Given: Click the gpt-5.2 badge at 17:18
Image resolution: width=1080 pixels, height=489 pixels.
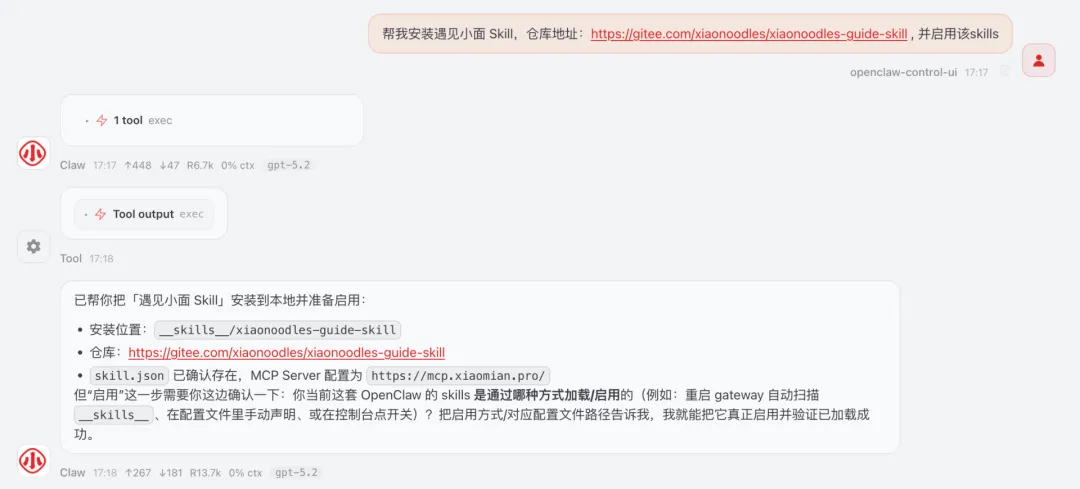Looking at the screenshot, I should coord(296,472).
